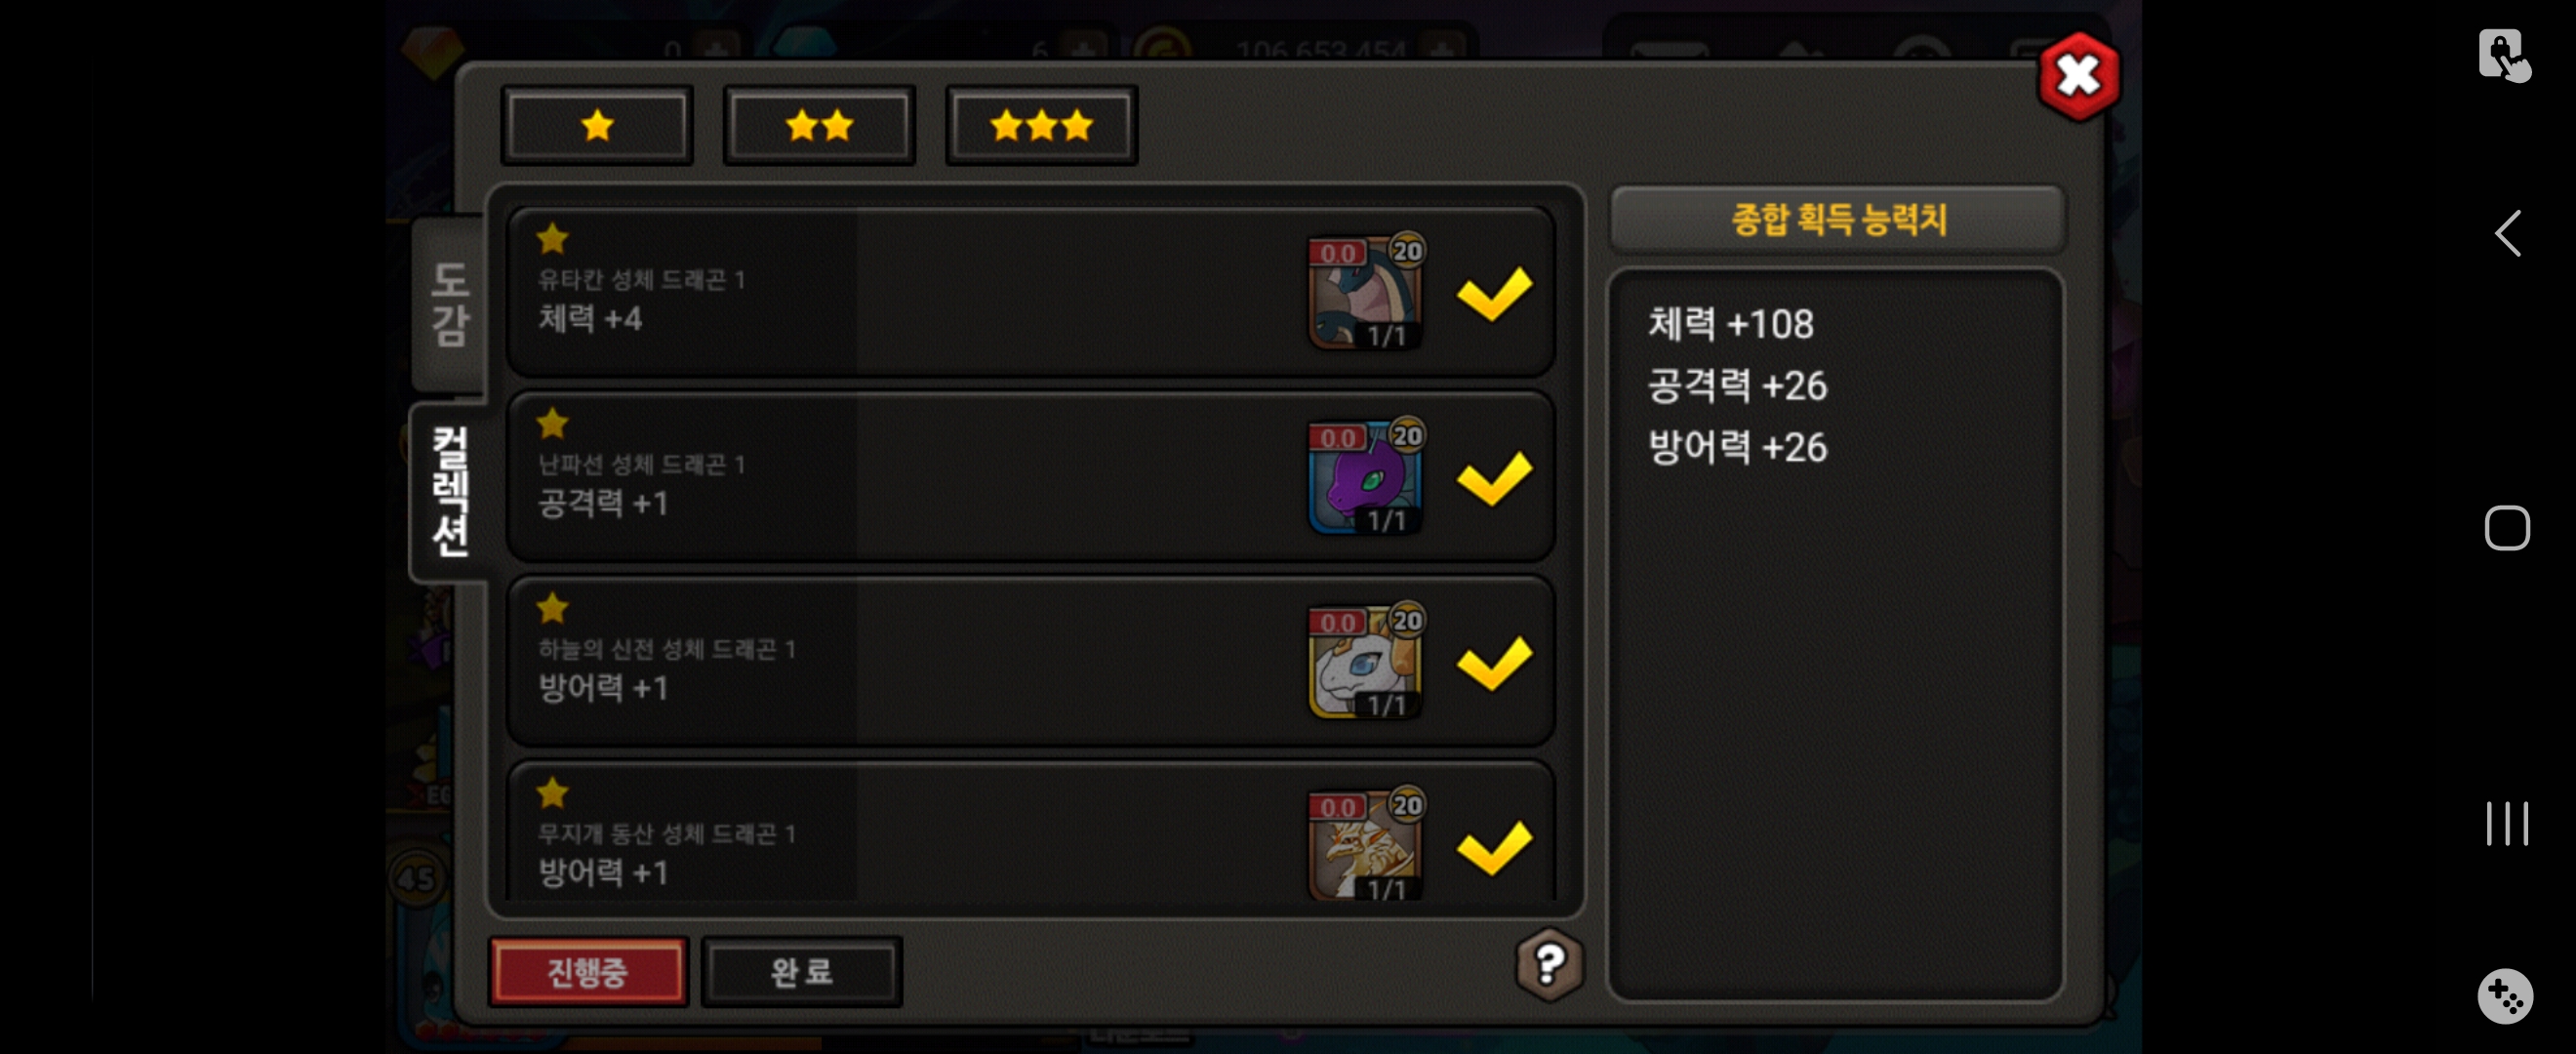The width and height of the screenshot is (2576, 1054).
Task: Tap the Android back arrow
Action: (x=2507, y=234)
